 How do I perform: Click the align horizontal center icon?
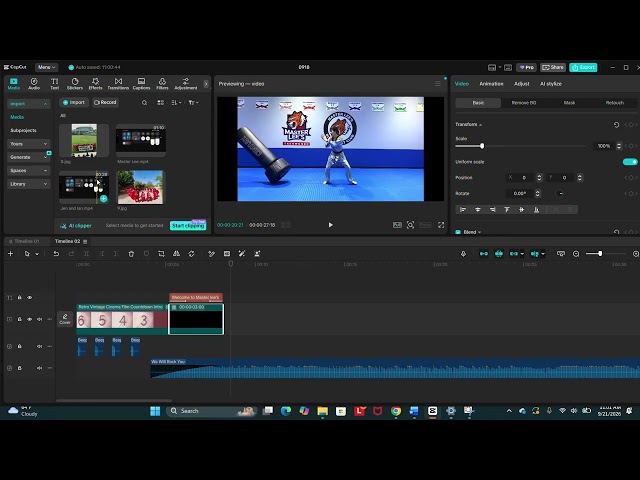click(x=478, y=210)
